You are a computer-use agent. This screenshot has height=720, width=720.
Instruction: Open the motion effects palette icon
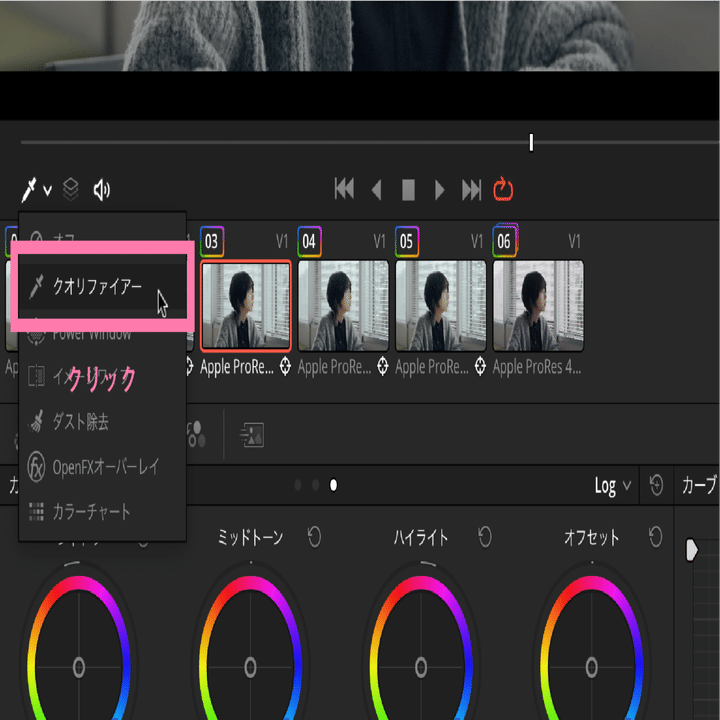[252, 435]
